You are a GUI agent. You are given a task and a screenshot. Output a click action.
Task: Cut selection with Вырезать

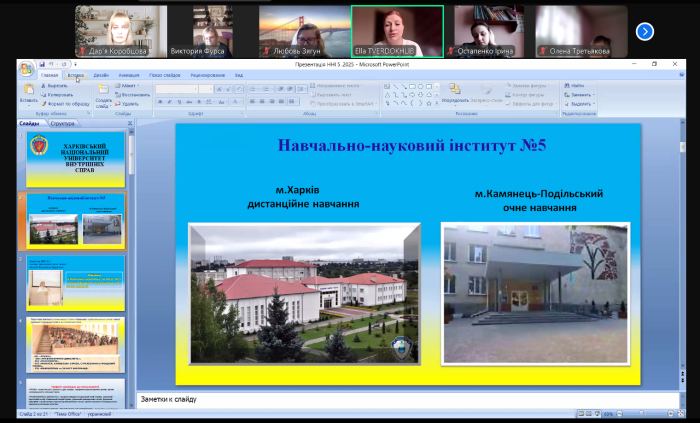tap(54, 86)
